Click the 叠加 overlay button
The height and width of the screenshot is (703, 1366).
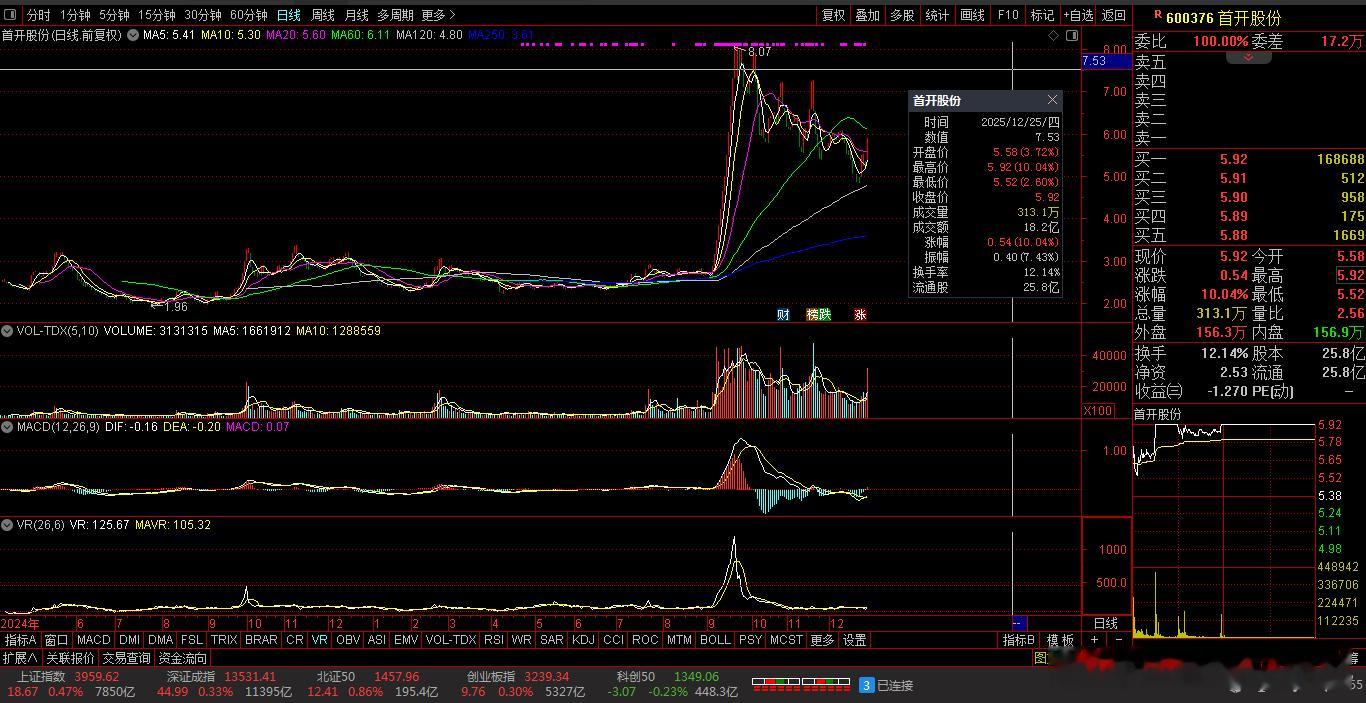point(868,15)
